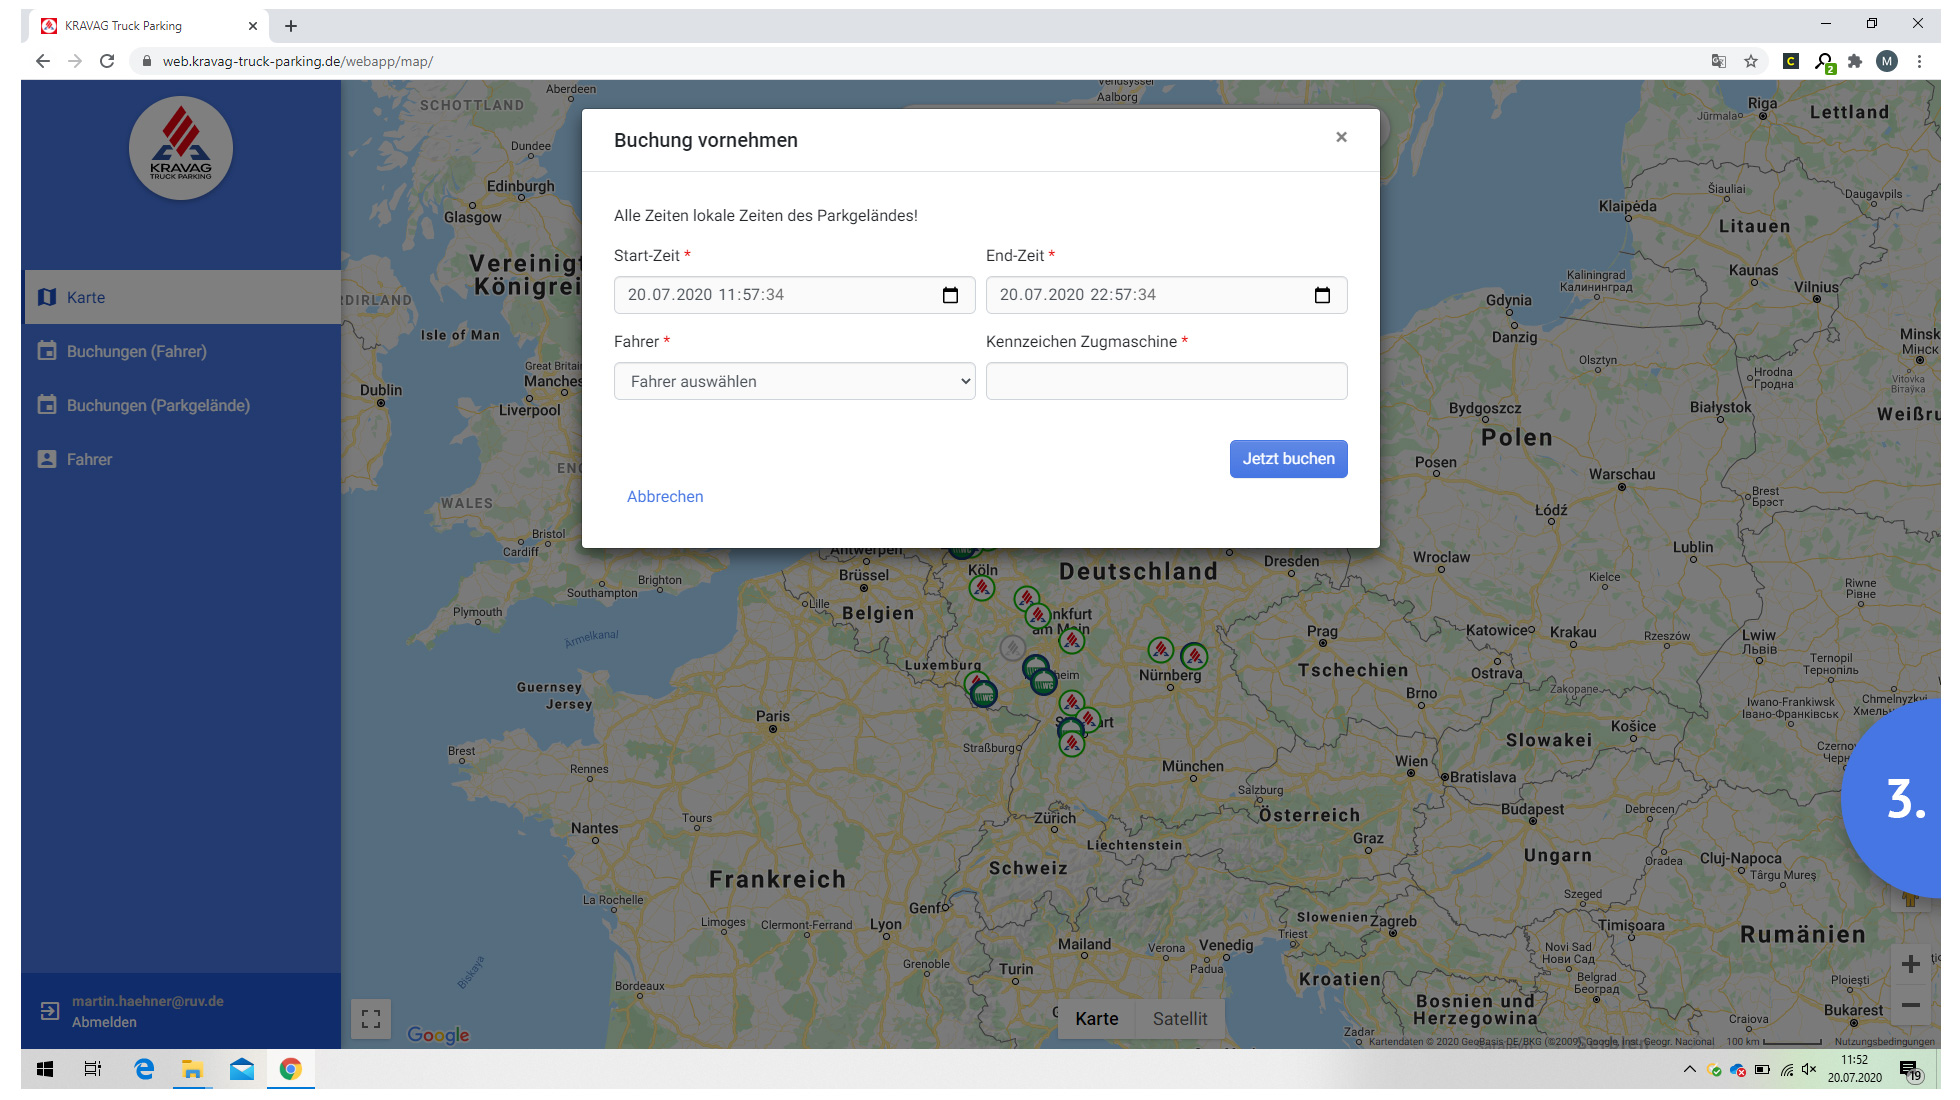The height and width of the screenshot is (1100, 1960).
Task: Click the Abbrechen link
Action: tap(665, 497)
